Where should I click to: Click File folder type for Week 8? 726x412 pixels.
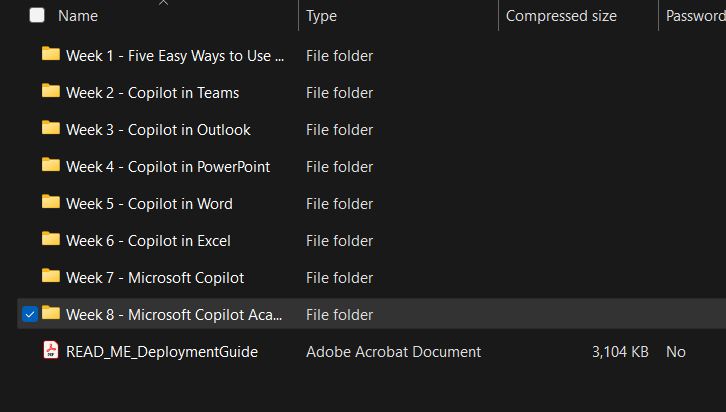click(x=339, y=315)
